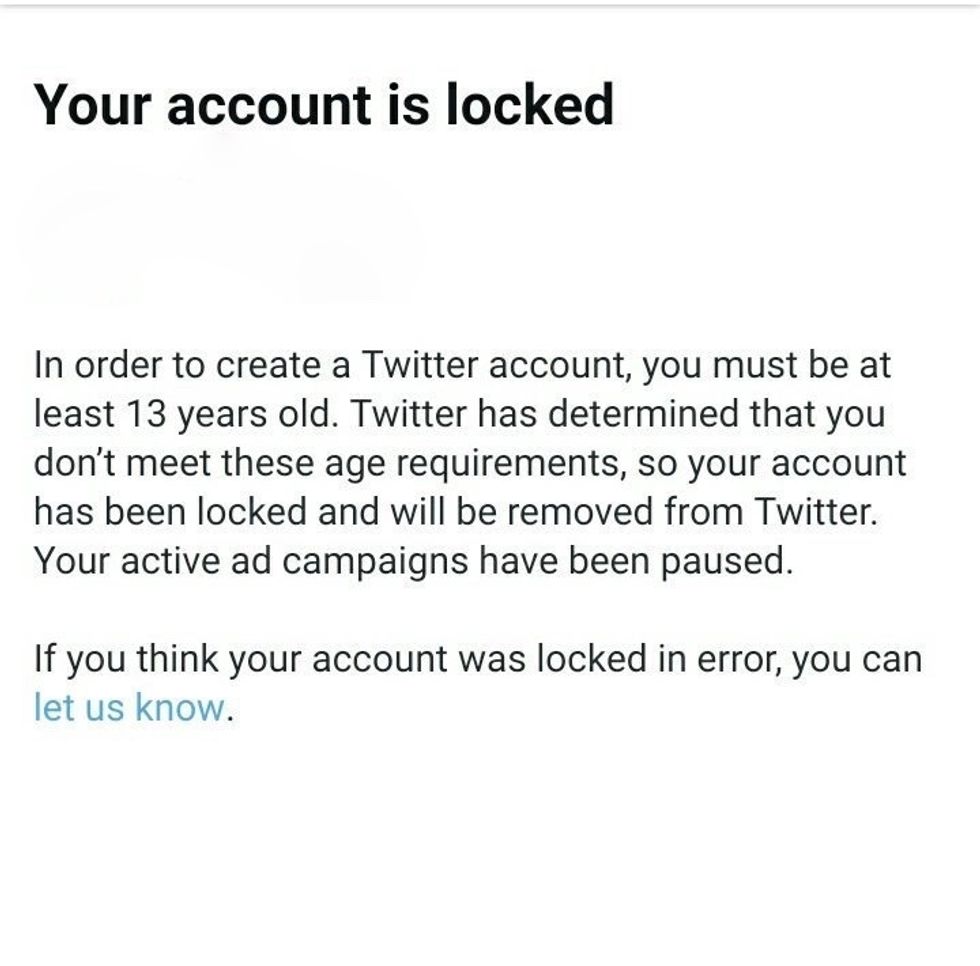980x966 pixels.
Task: Open the "let us know" link
Action: [130, 707]
